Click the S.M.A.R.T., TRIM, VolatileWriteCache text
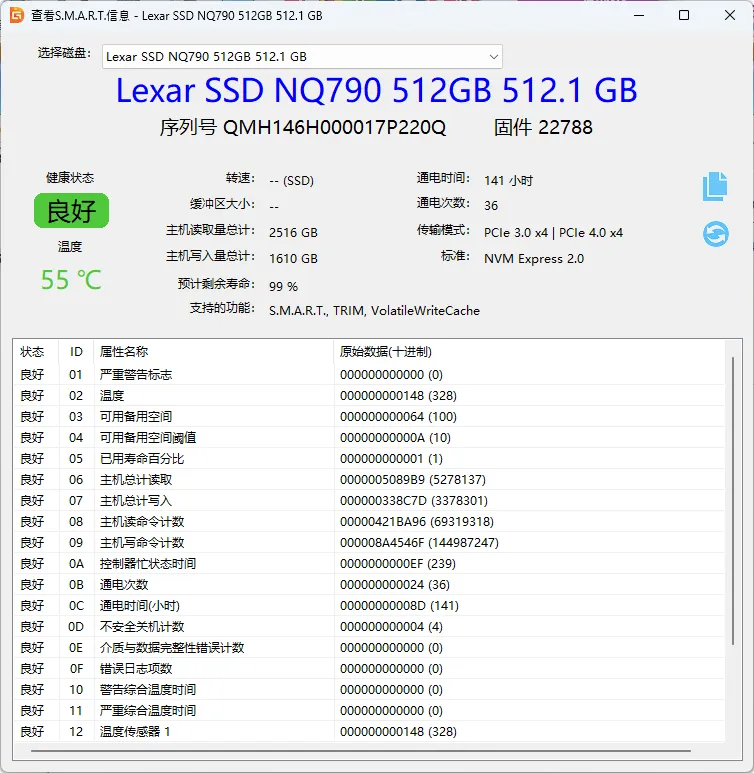 tap(374, 311)
